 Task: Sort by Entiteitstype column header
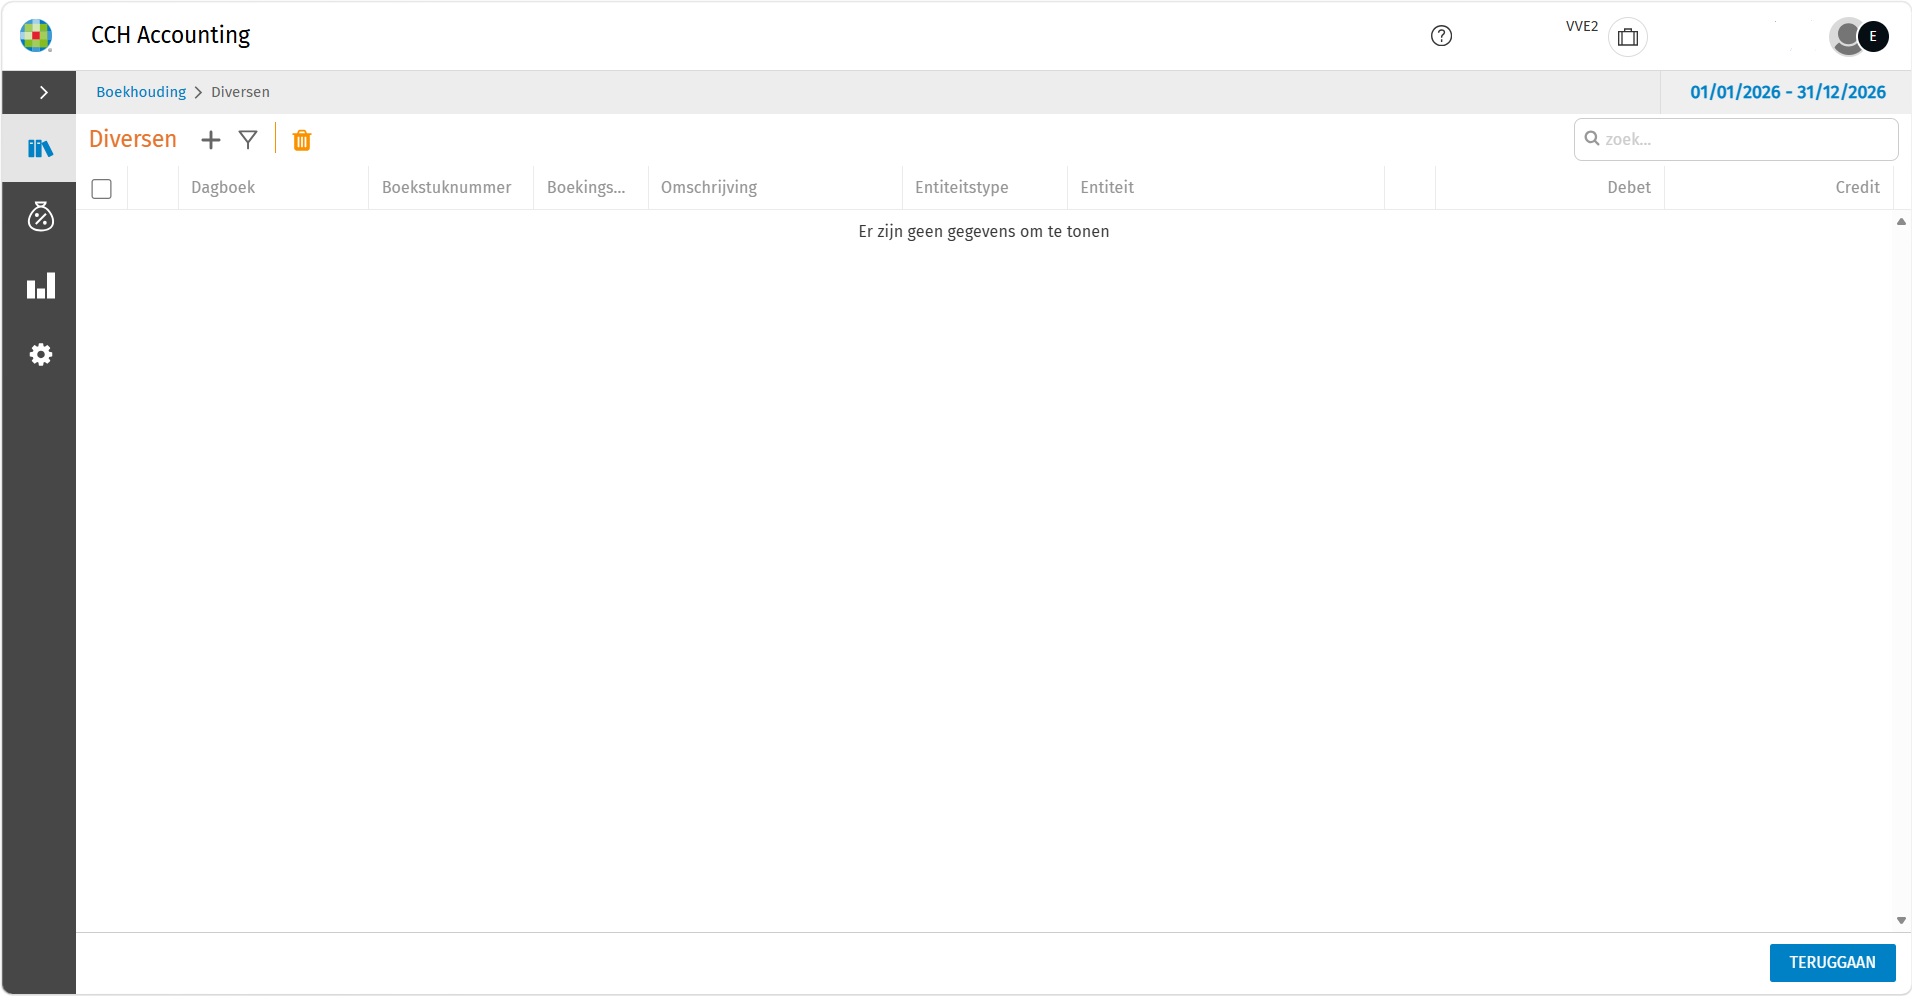pyautogui.click(x=961, y=187)
